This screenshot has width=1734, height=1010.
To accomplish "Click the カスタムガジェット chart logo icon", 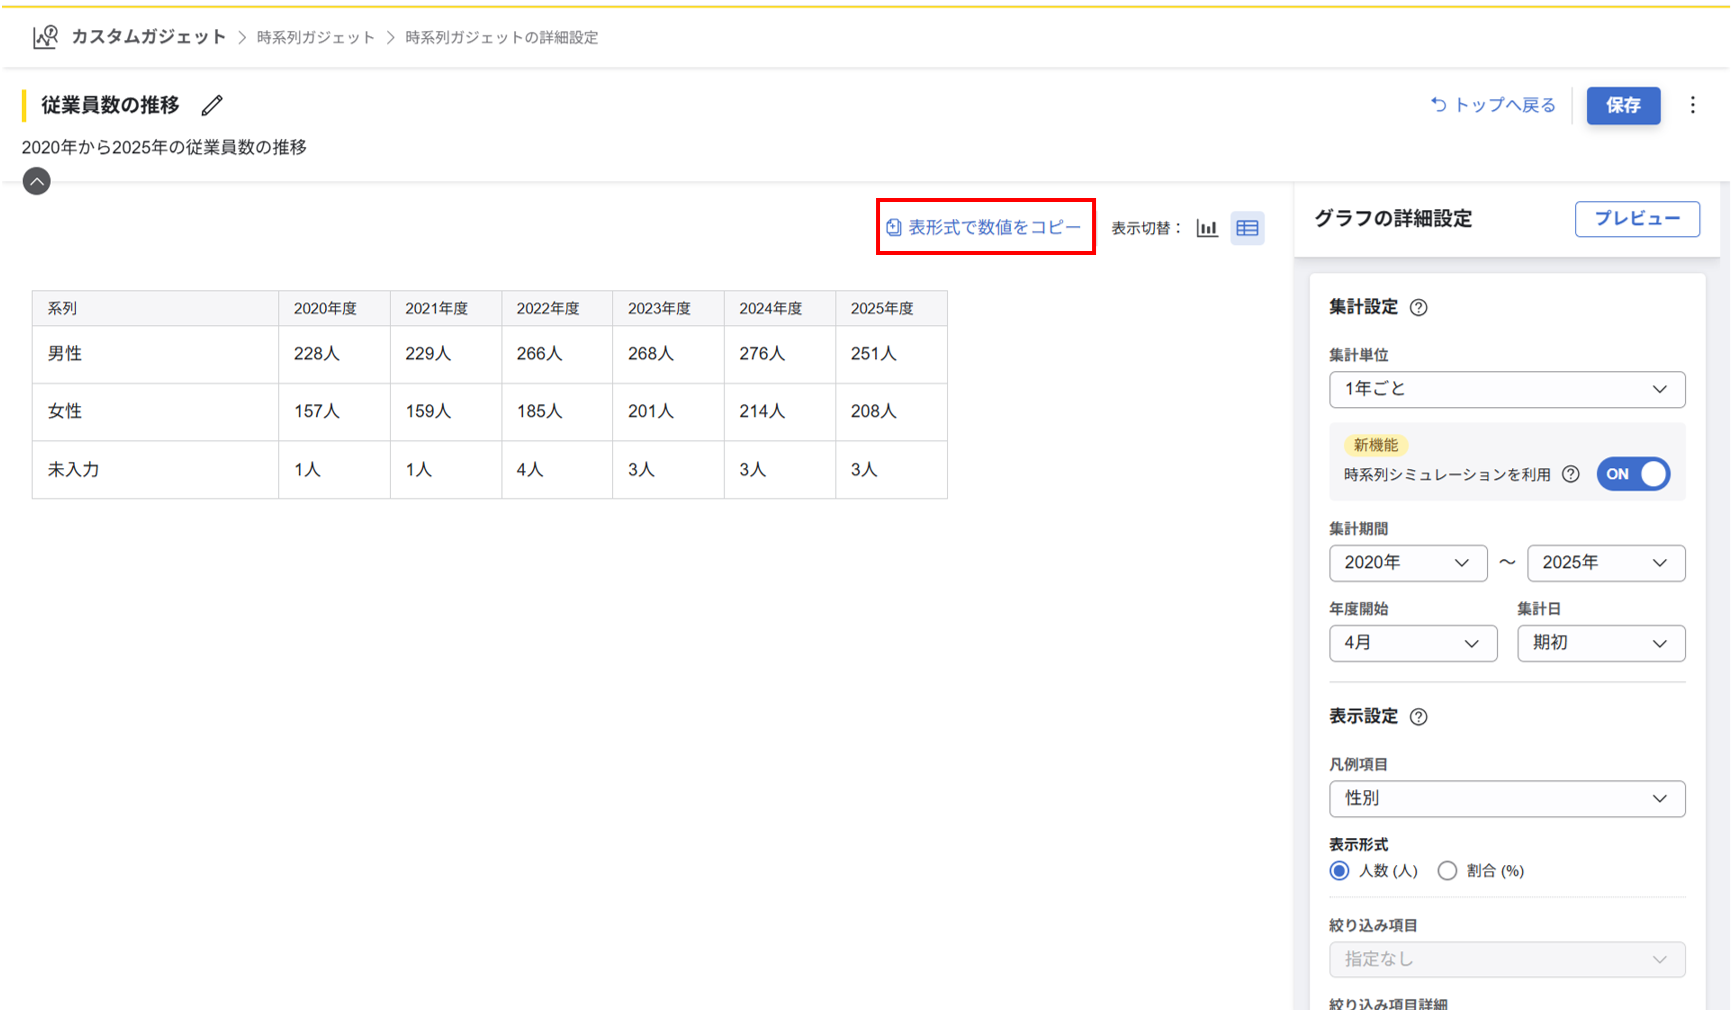I will [45, 37].
